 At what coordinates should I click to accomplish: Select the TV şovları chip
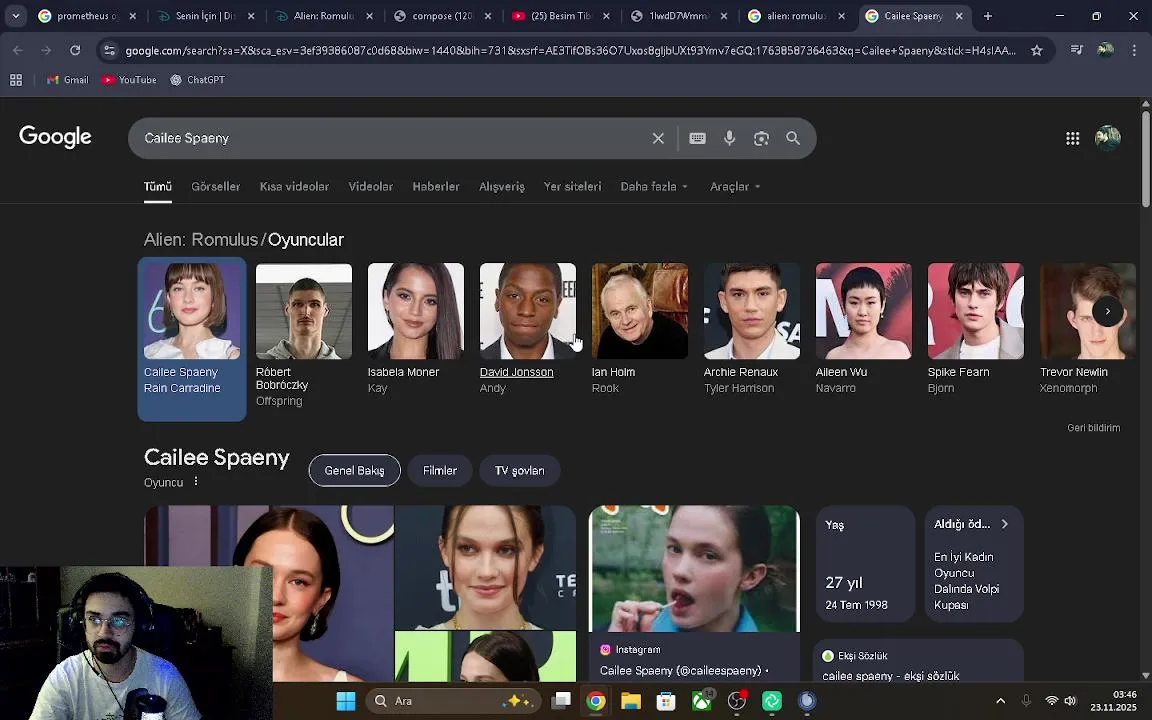519,471
